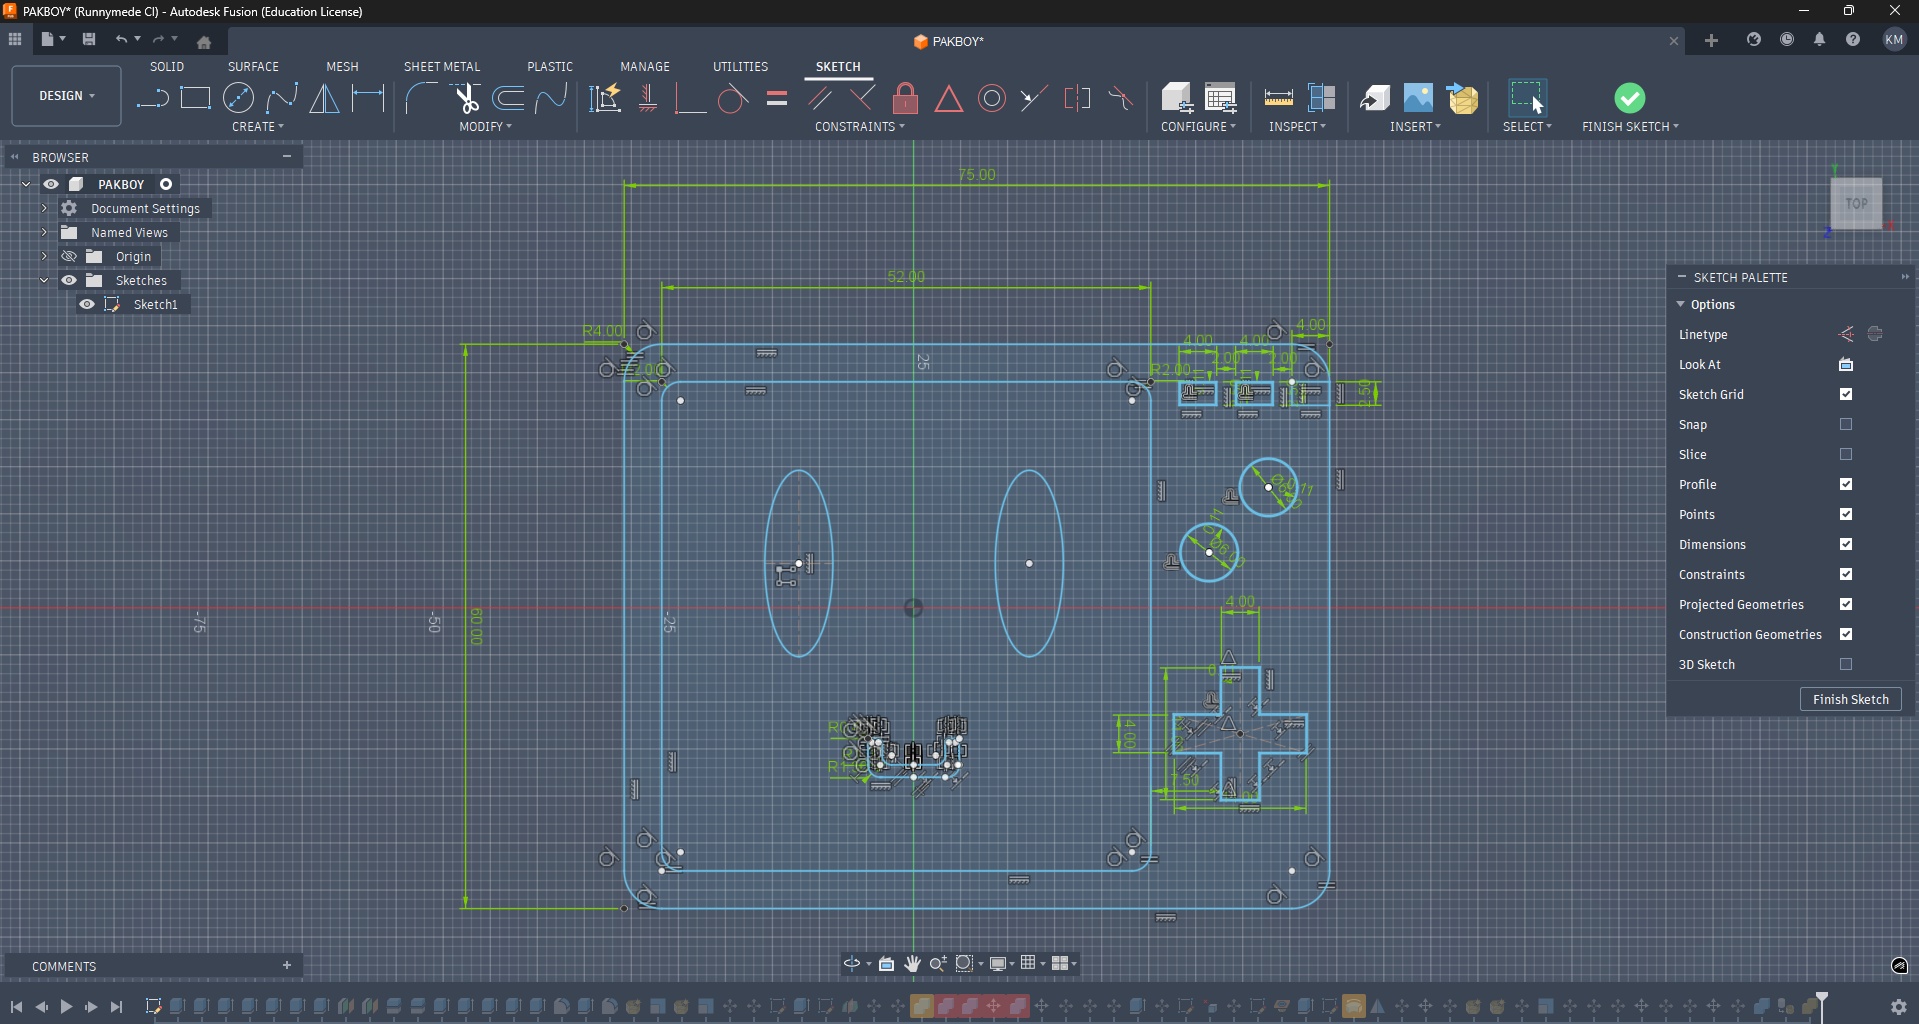Open the Measure ruler tool
Viewport: 1919px width, 1024px height.
point(1278,98)
